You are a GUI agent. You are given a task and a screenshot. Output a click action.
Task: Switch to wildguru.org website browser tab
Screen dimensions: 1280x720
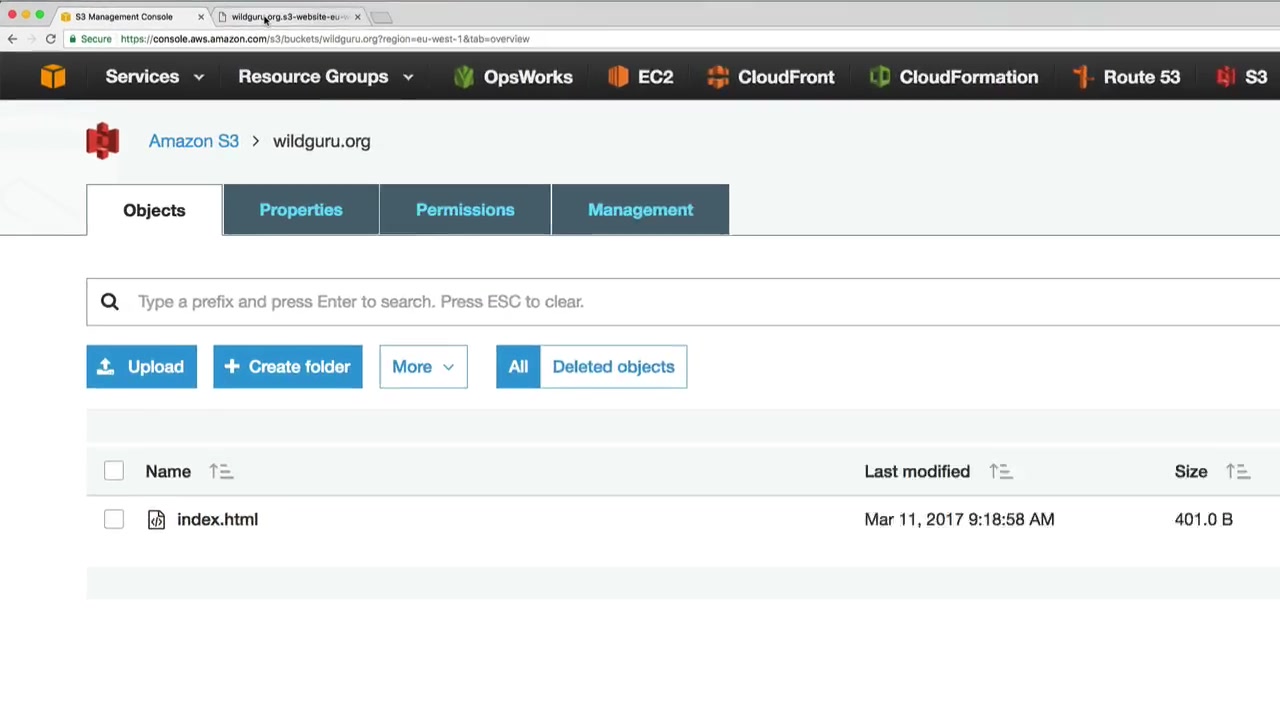click(x=288, y=17)
